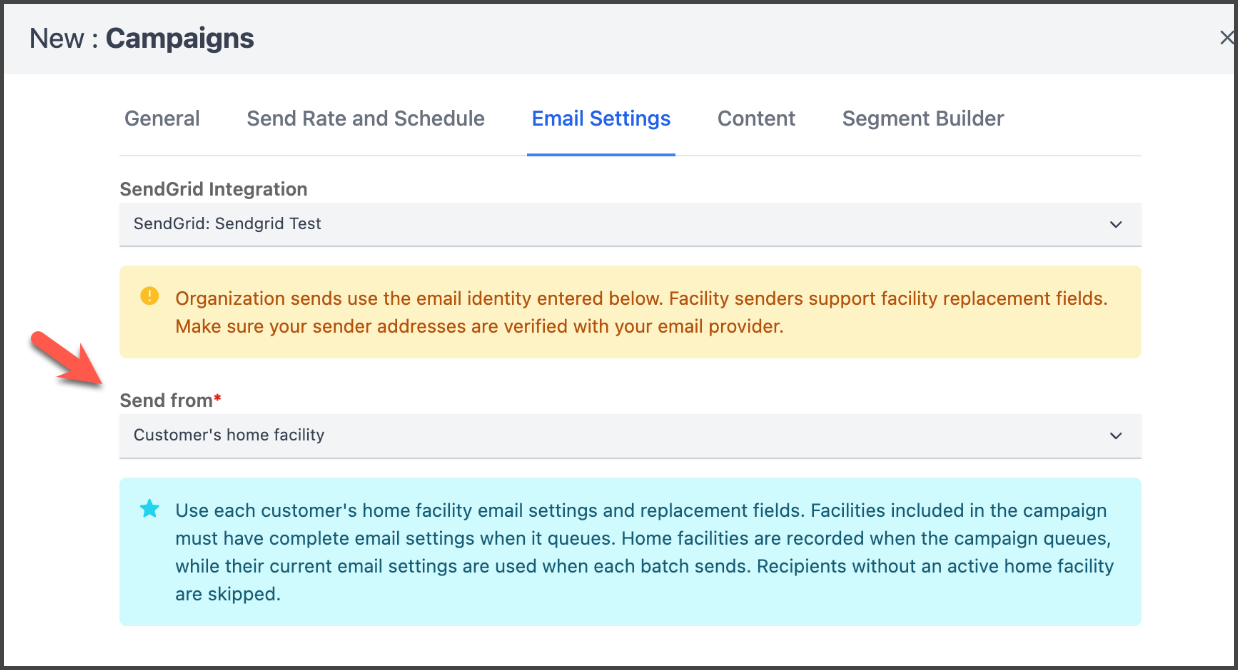Click the Send from field label

[166, 400]
